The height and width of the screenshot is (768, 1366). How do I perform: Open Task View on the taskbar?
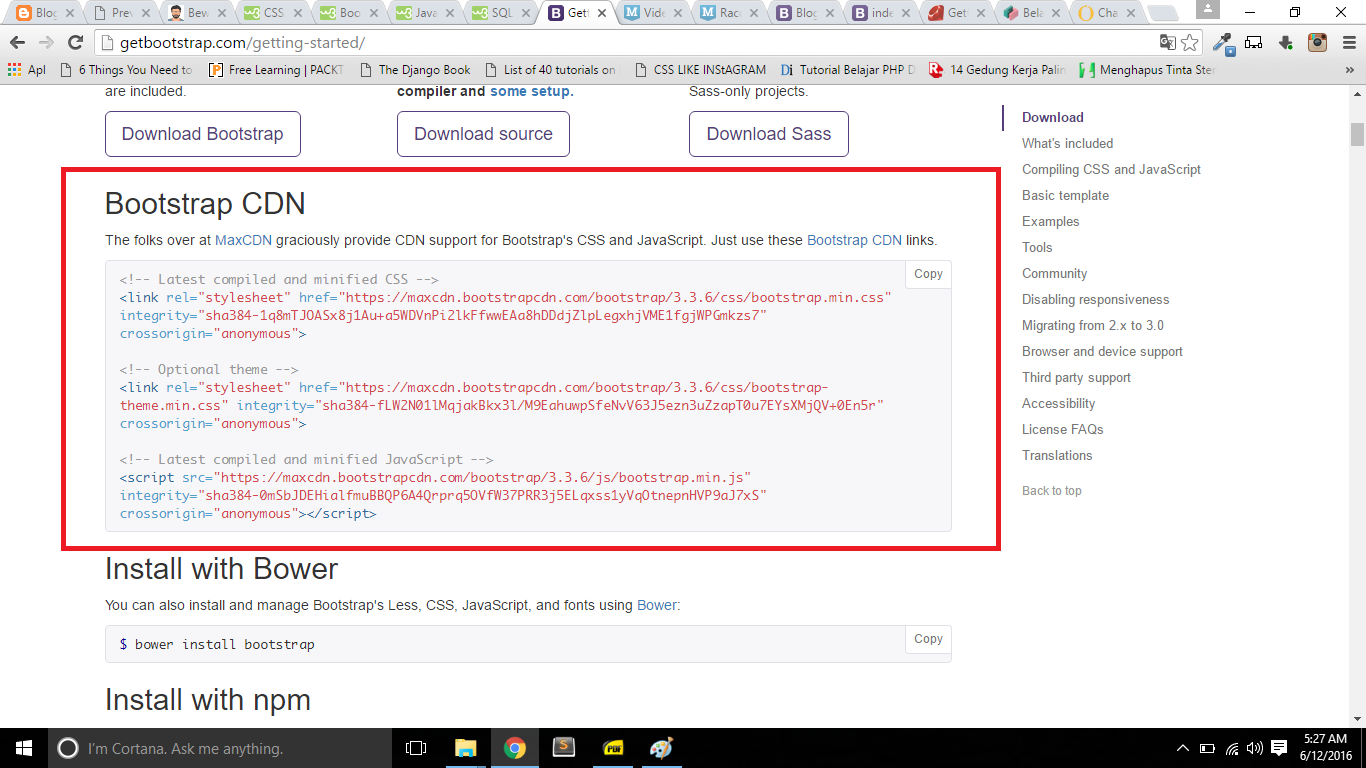(x=415, y=748)
